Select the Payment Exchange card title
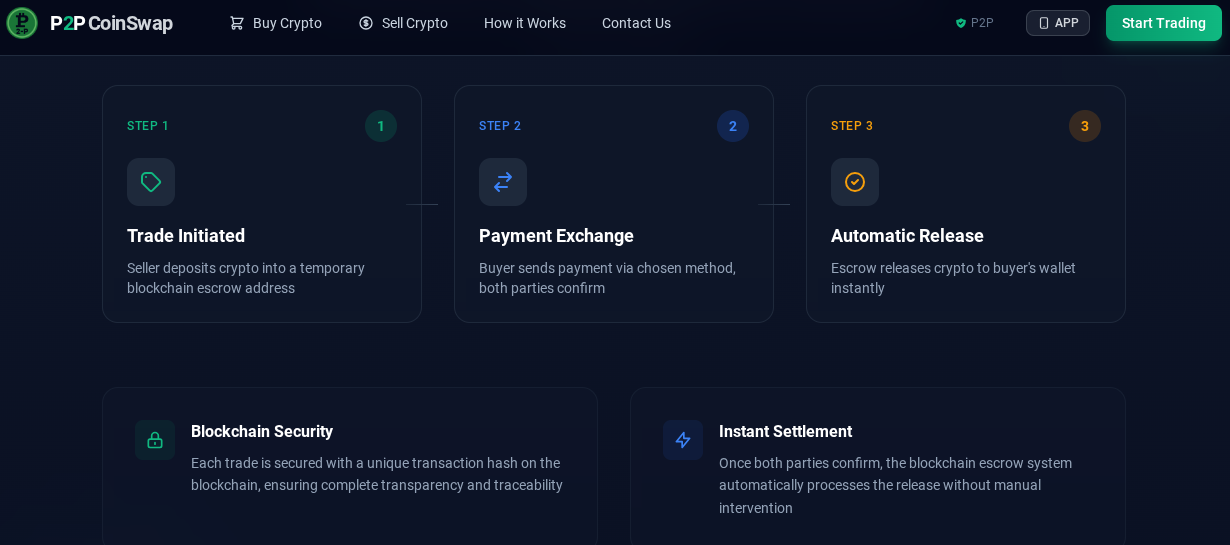The image size is (1230, 545). coord(556,236)
